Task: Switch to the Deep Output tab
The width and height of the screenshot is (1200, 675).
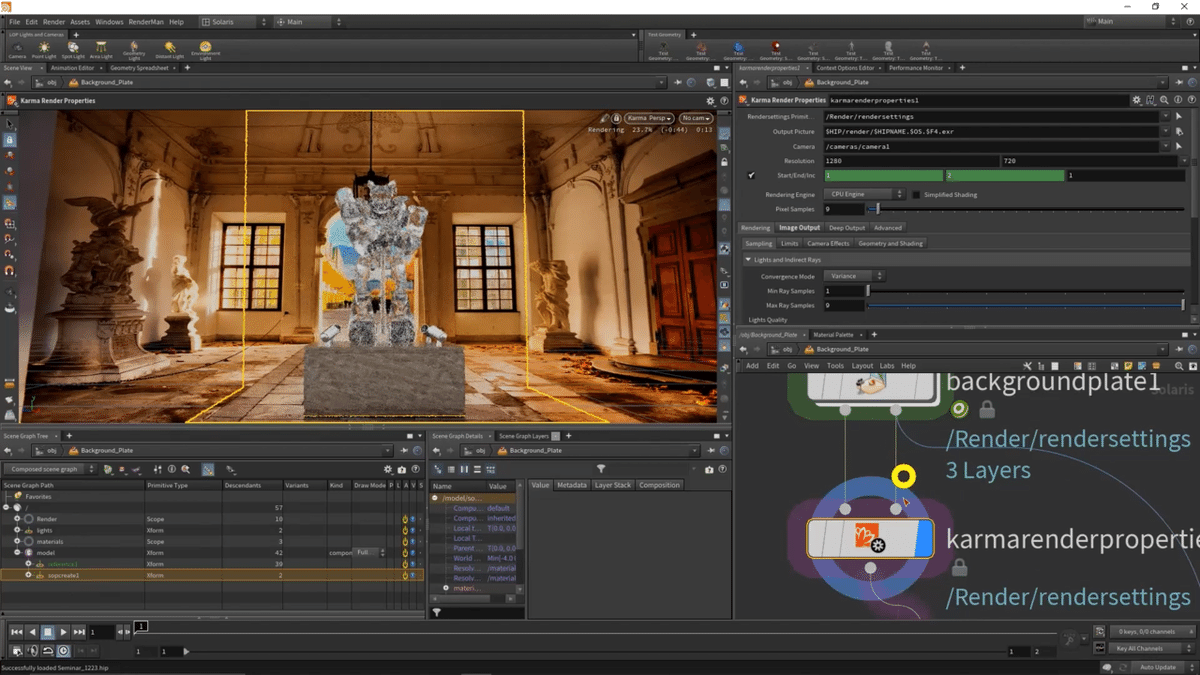Action: pyautogui.click(x=846, y=228)
